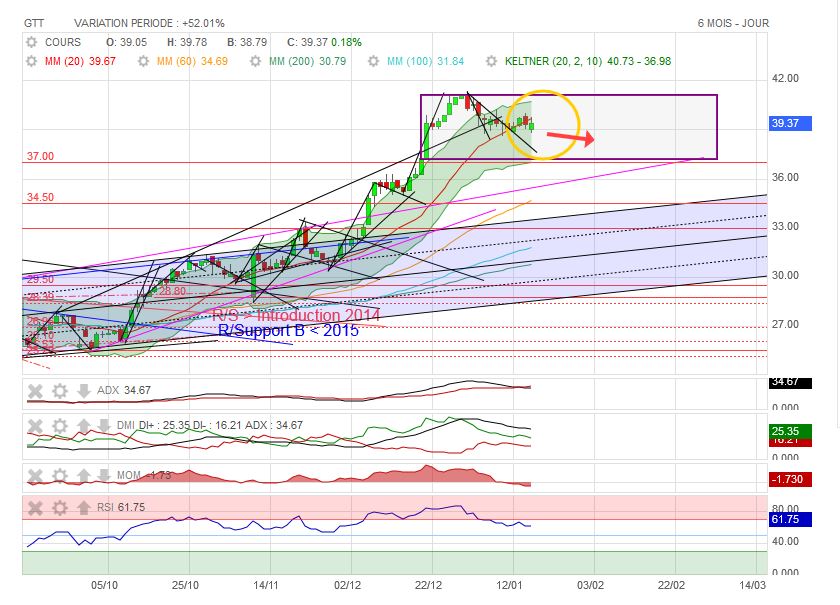Click the blue 39.37 current price tag
Viewport: 840px width, 605px height.
click(790, 123)
